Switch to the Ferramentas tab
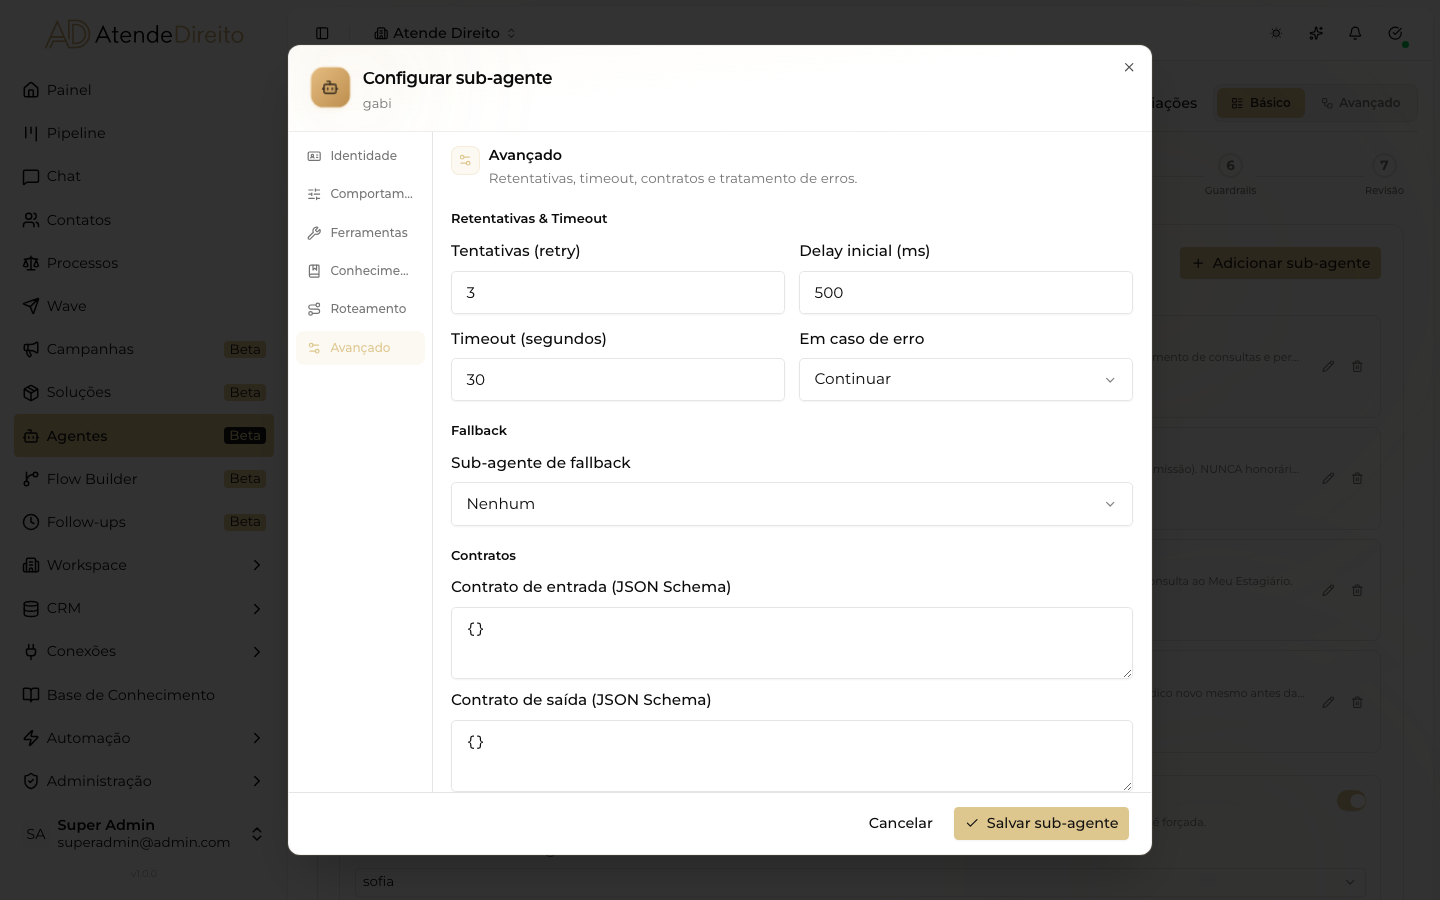 [x=360, y=233]
